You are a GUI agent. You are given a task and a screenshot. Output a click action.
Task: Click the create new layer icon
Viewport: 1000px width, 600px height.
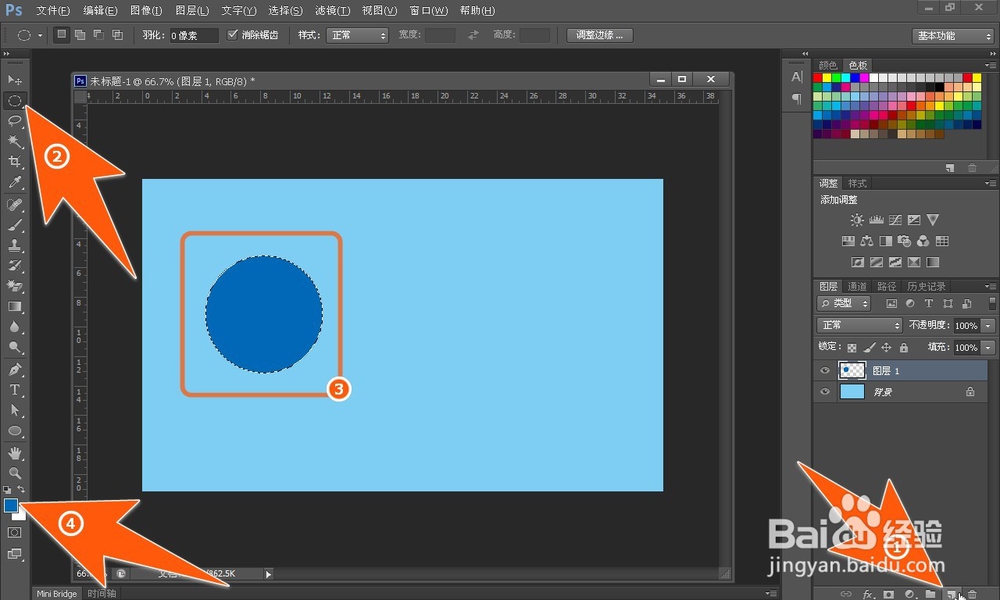(952, 594)
